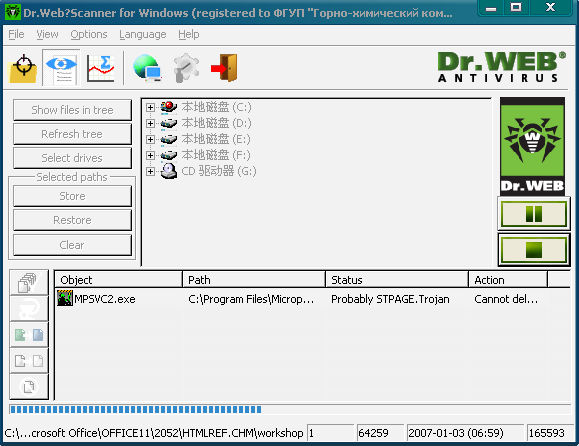
Task: Stop the scan with the stop button
Action: click(534, 250)
